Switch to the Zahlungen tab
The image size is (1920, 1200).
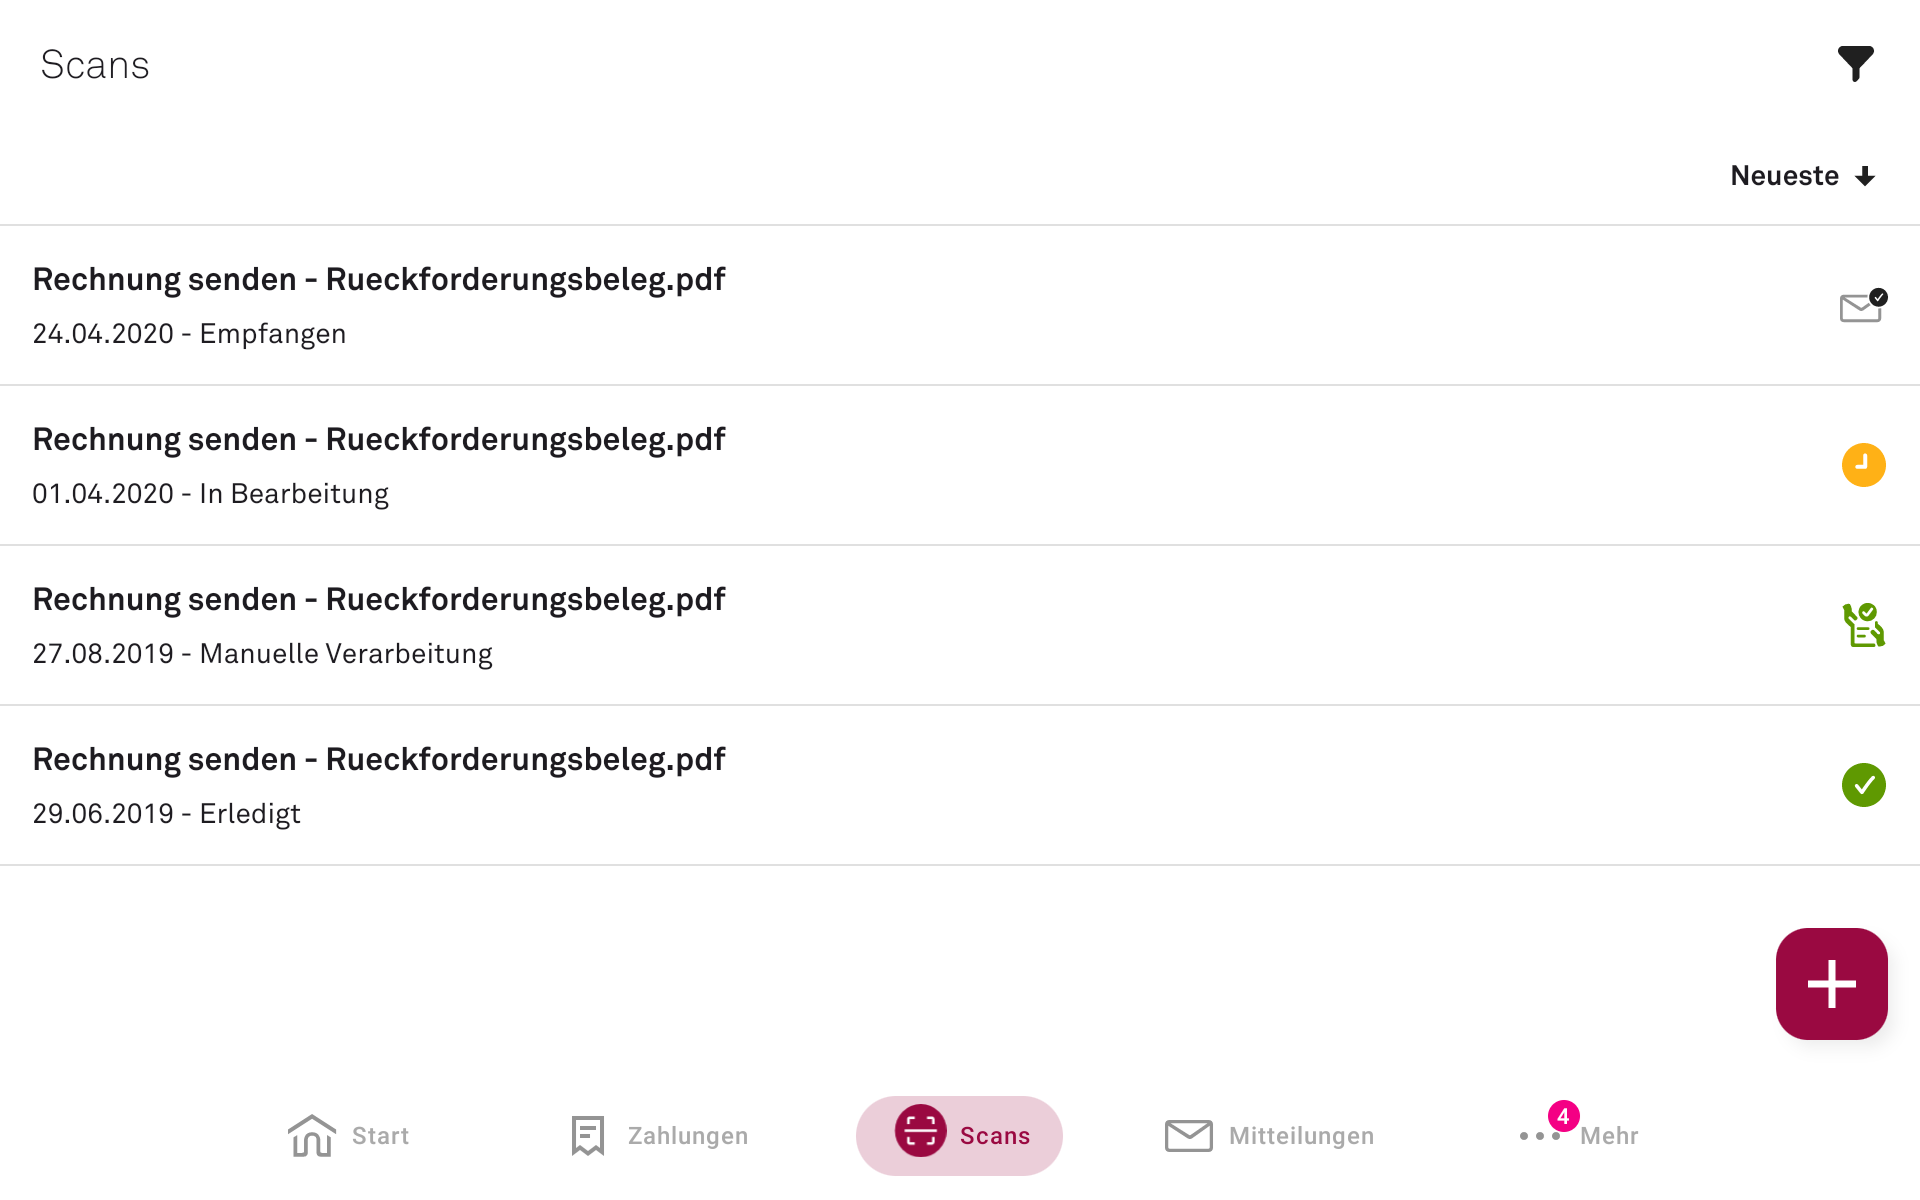coord(658,1136)
